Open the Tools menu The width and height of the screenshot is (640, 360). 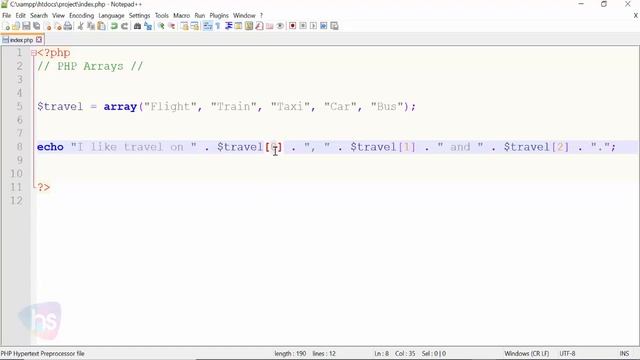(x=162, y=16)
